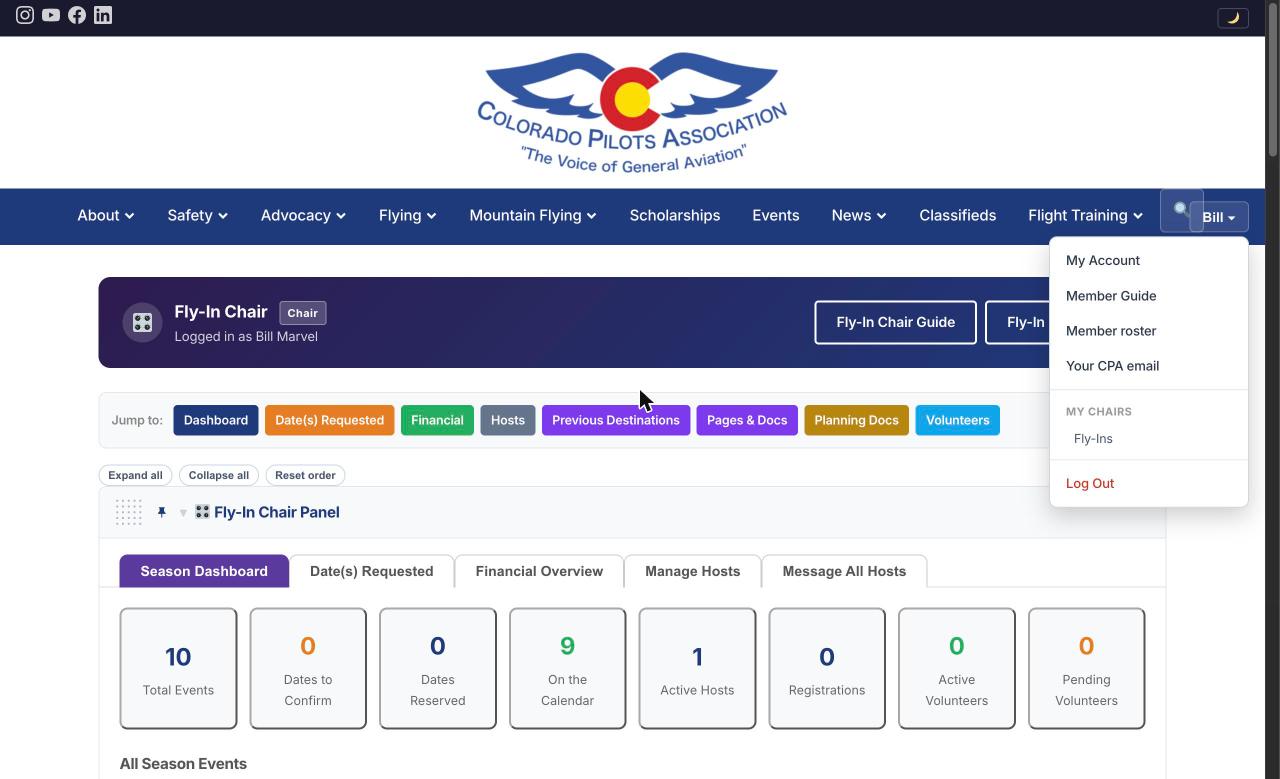Open the Instagram social link

25,15
